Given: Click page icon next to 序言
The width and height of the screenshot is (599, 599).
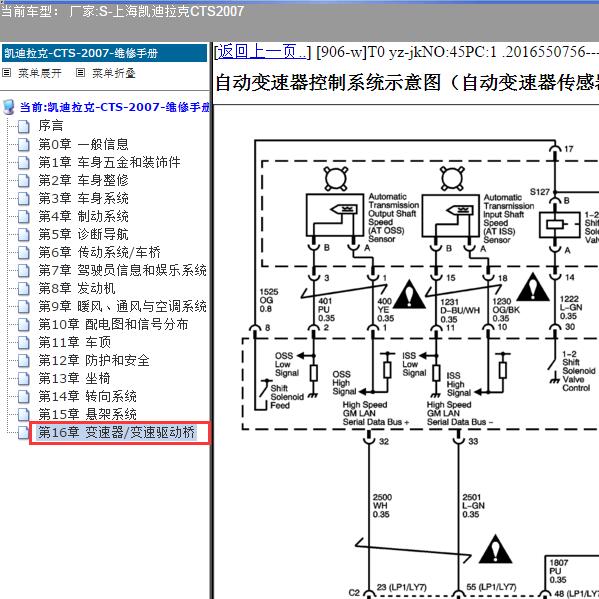Looking at the screenshot, I should click(24, 126).
